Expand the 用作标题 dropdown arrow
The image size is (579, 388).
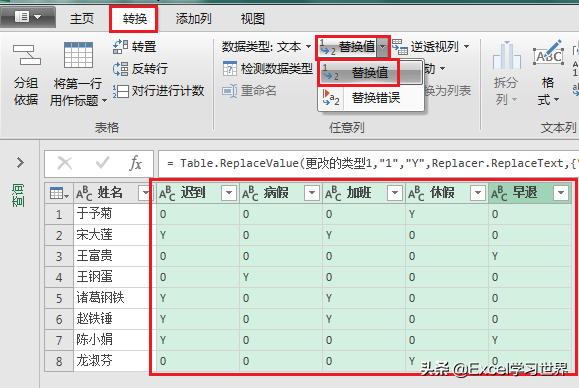pos(105,100)
